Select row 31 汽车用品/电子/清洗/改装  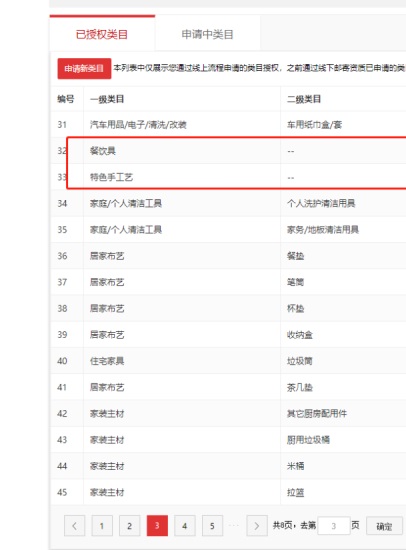tap(228, 125)
